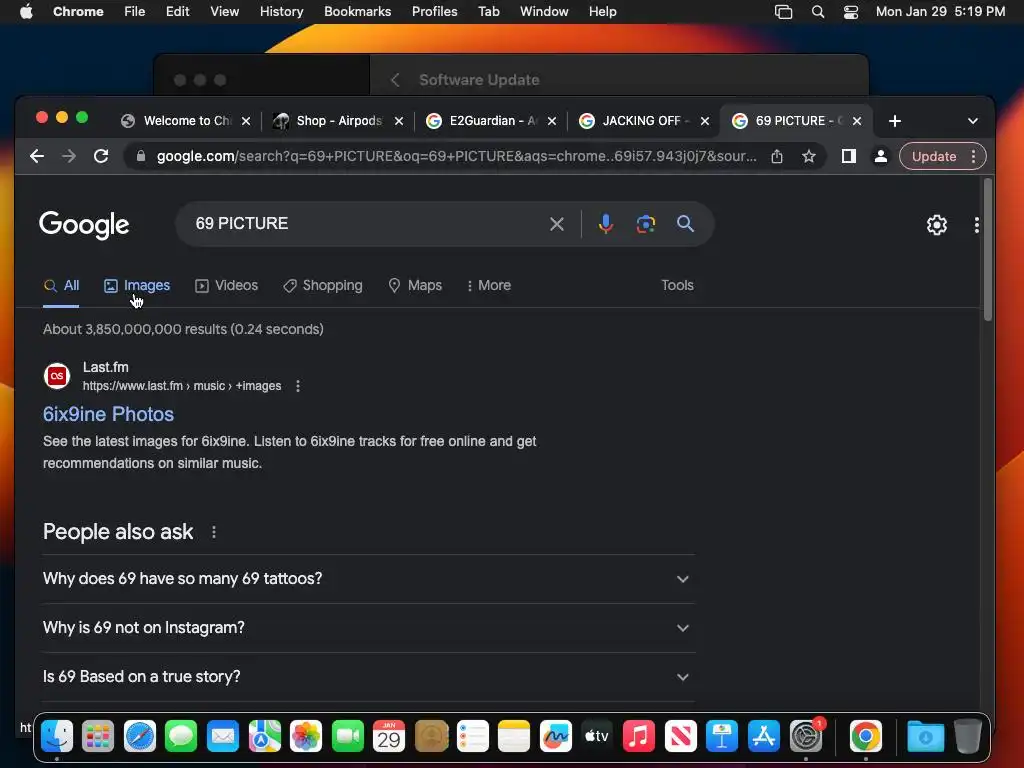
Task: Click the Google logo to go home
Action: [x=84, y=225]
